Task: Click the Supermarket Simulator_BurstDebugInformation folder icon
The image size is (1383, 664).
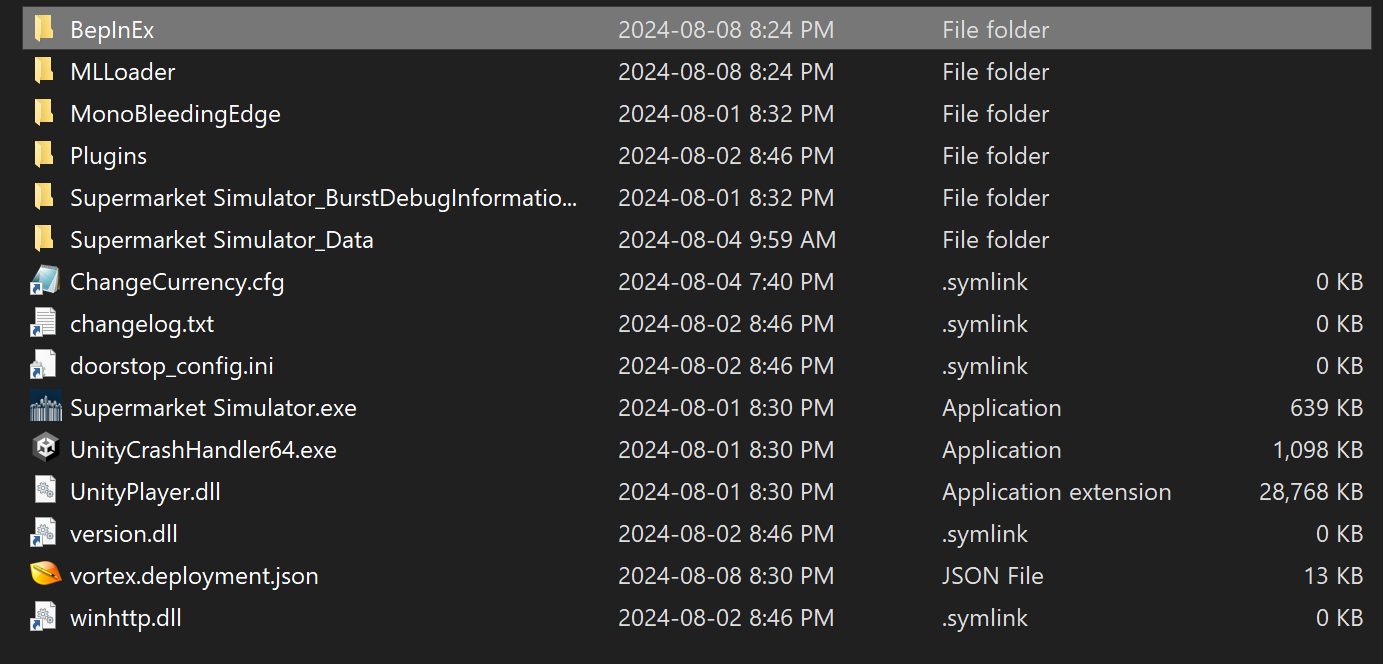Action: pos(44,197)
